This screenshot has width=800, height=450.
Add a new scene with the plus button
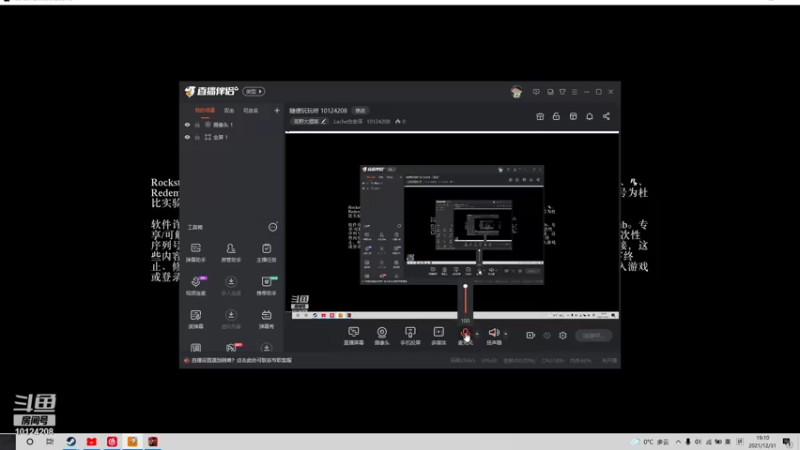(x=277, y=110)
